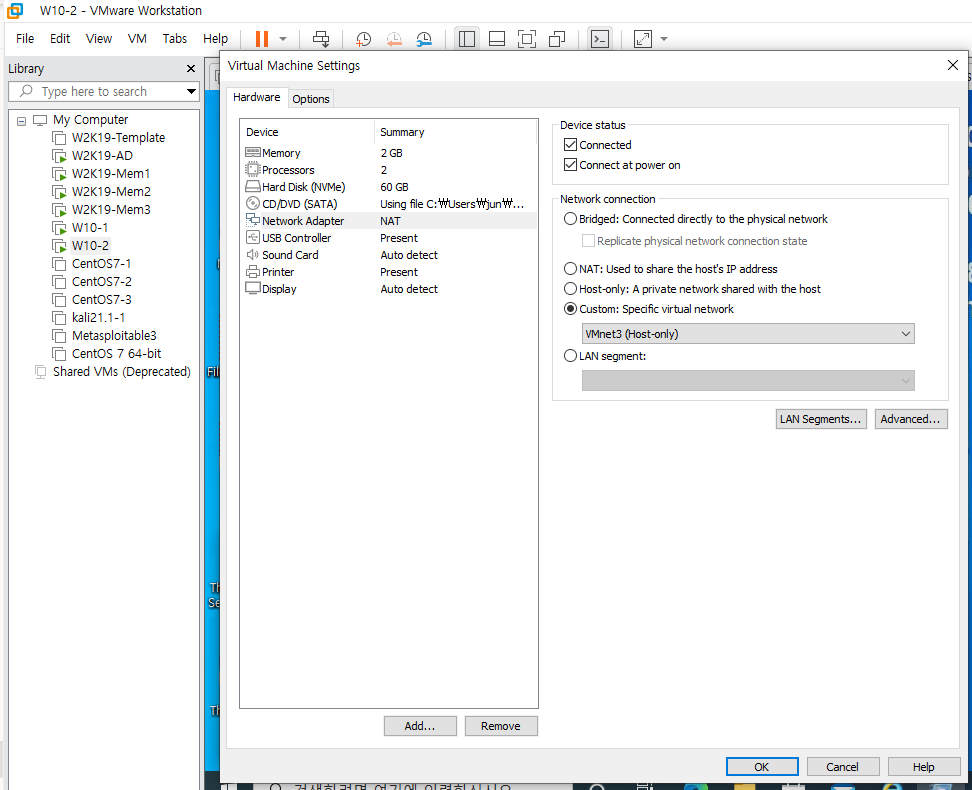Collapse the My Computer tree node
The width and height of the screenshot is (972, 790).
pyautogui.click(x=22, y=121)
